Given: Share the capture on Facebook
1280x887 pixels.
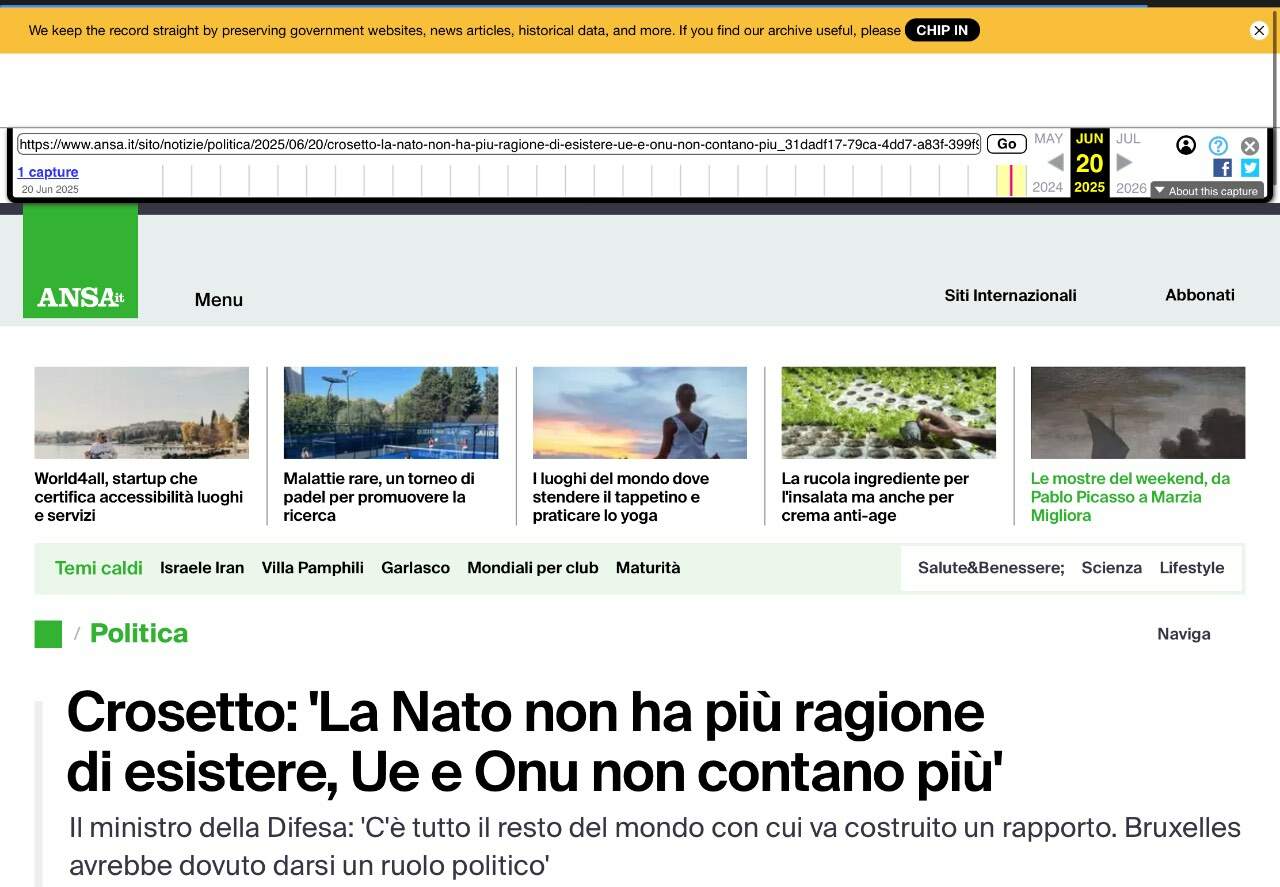Looking at the screenshot, I should [1222, 168].
